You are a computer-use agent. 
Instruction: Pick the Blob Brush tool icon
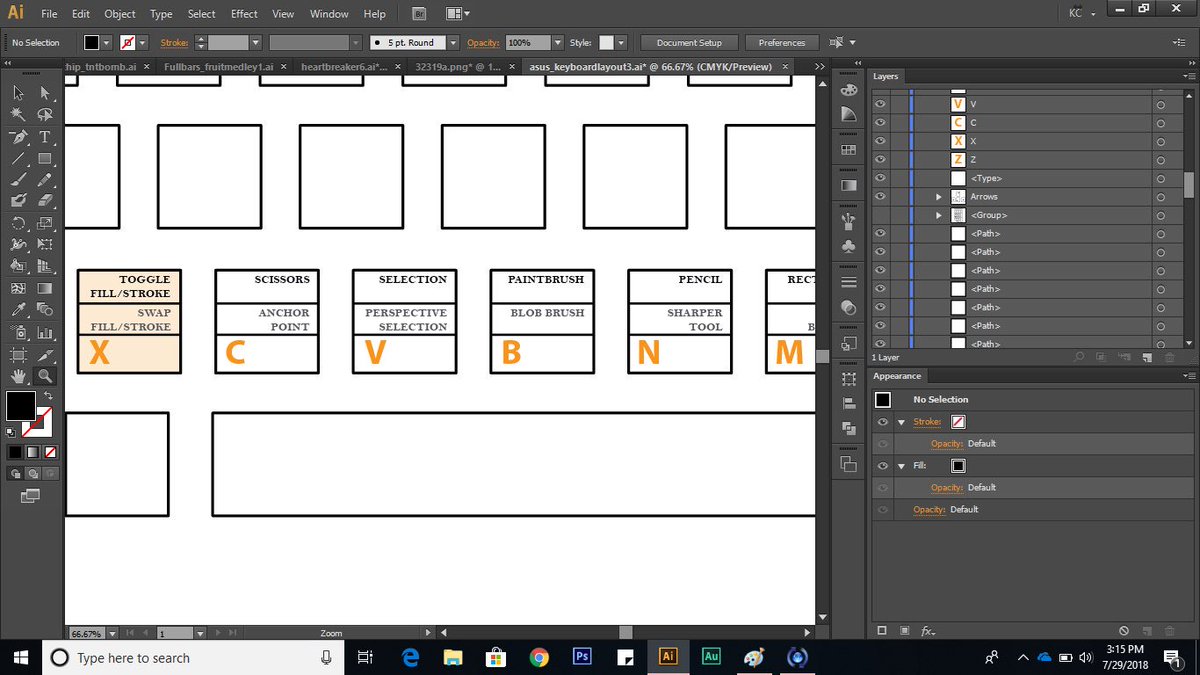tap(19, 202)
